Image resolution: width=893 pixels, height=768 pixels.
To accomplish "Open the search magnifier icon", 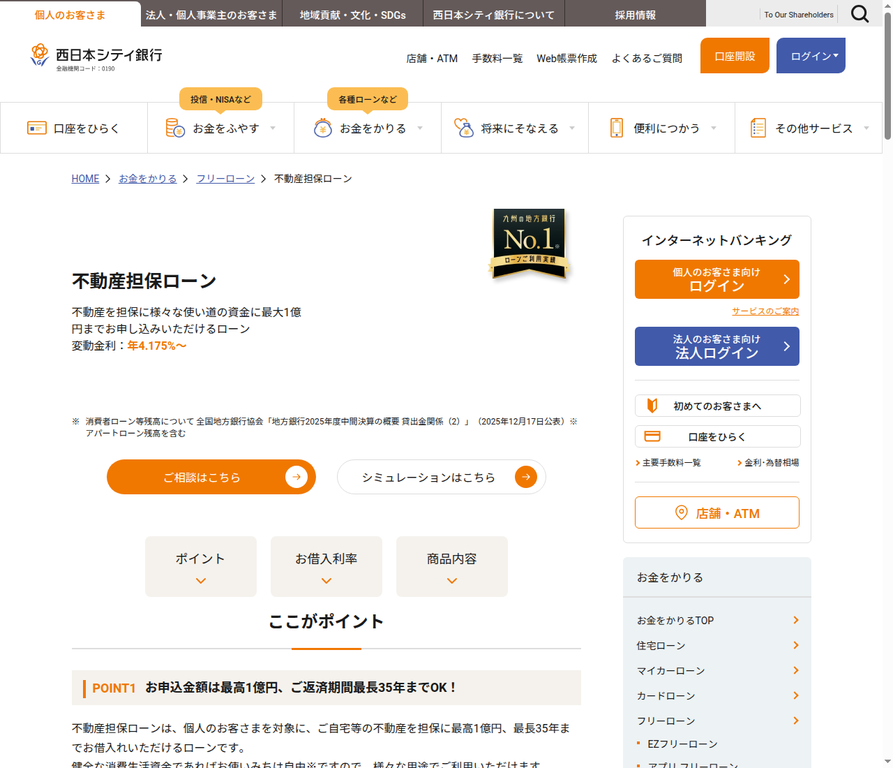I will pos(859,14).
